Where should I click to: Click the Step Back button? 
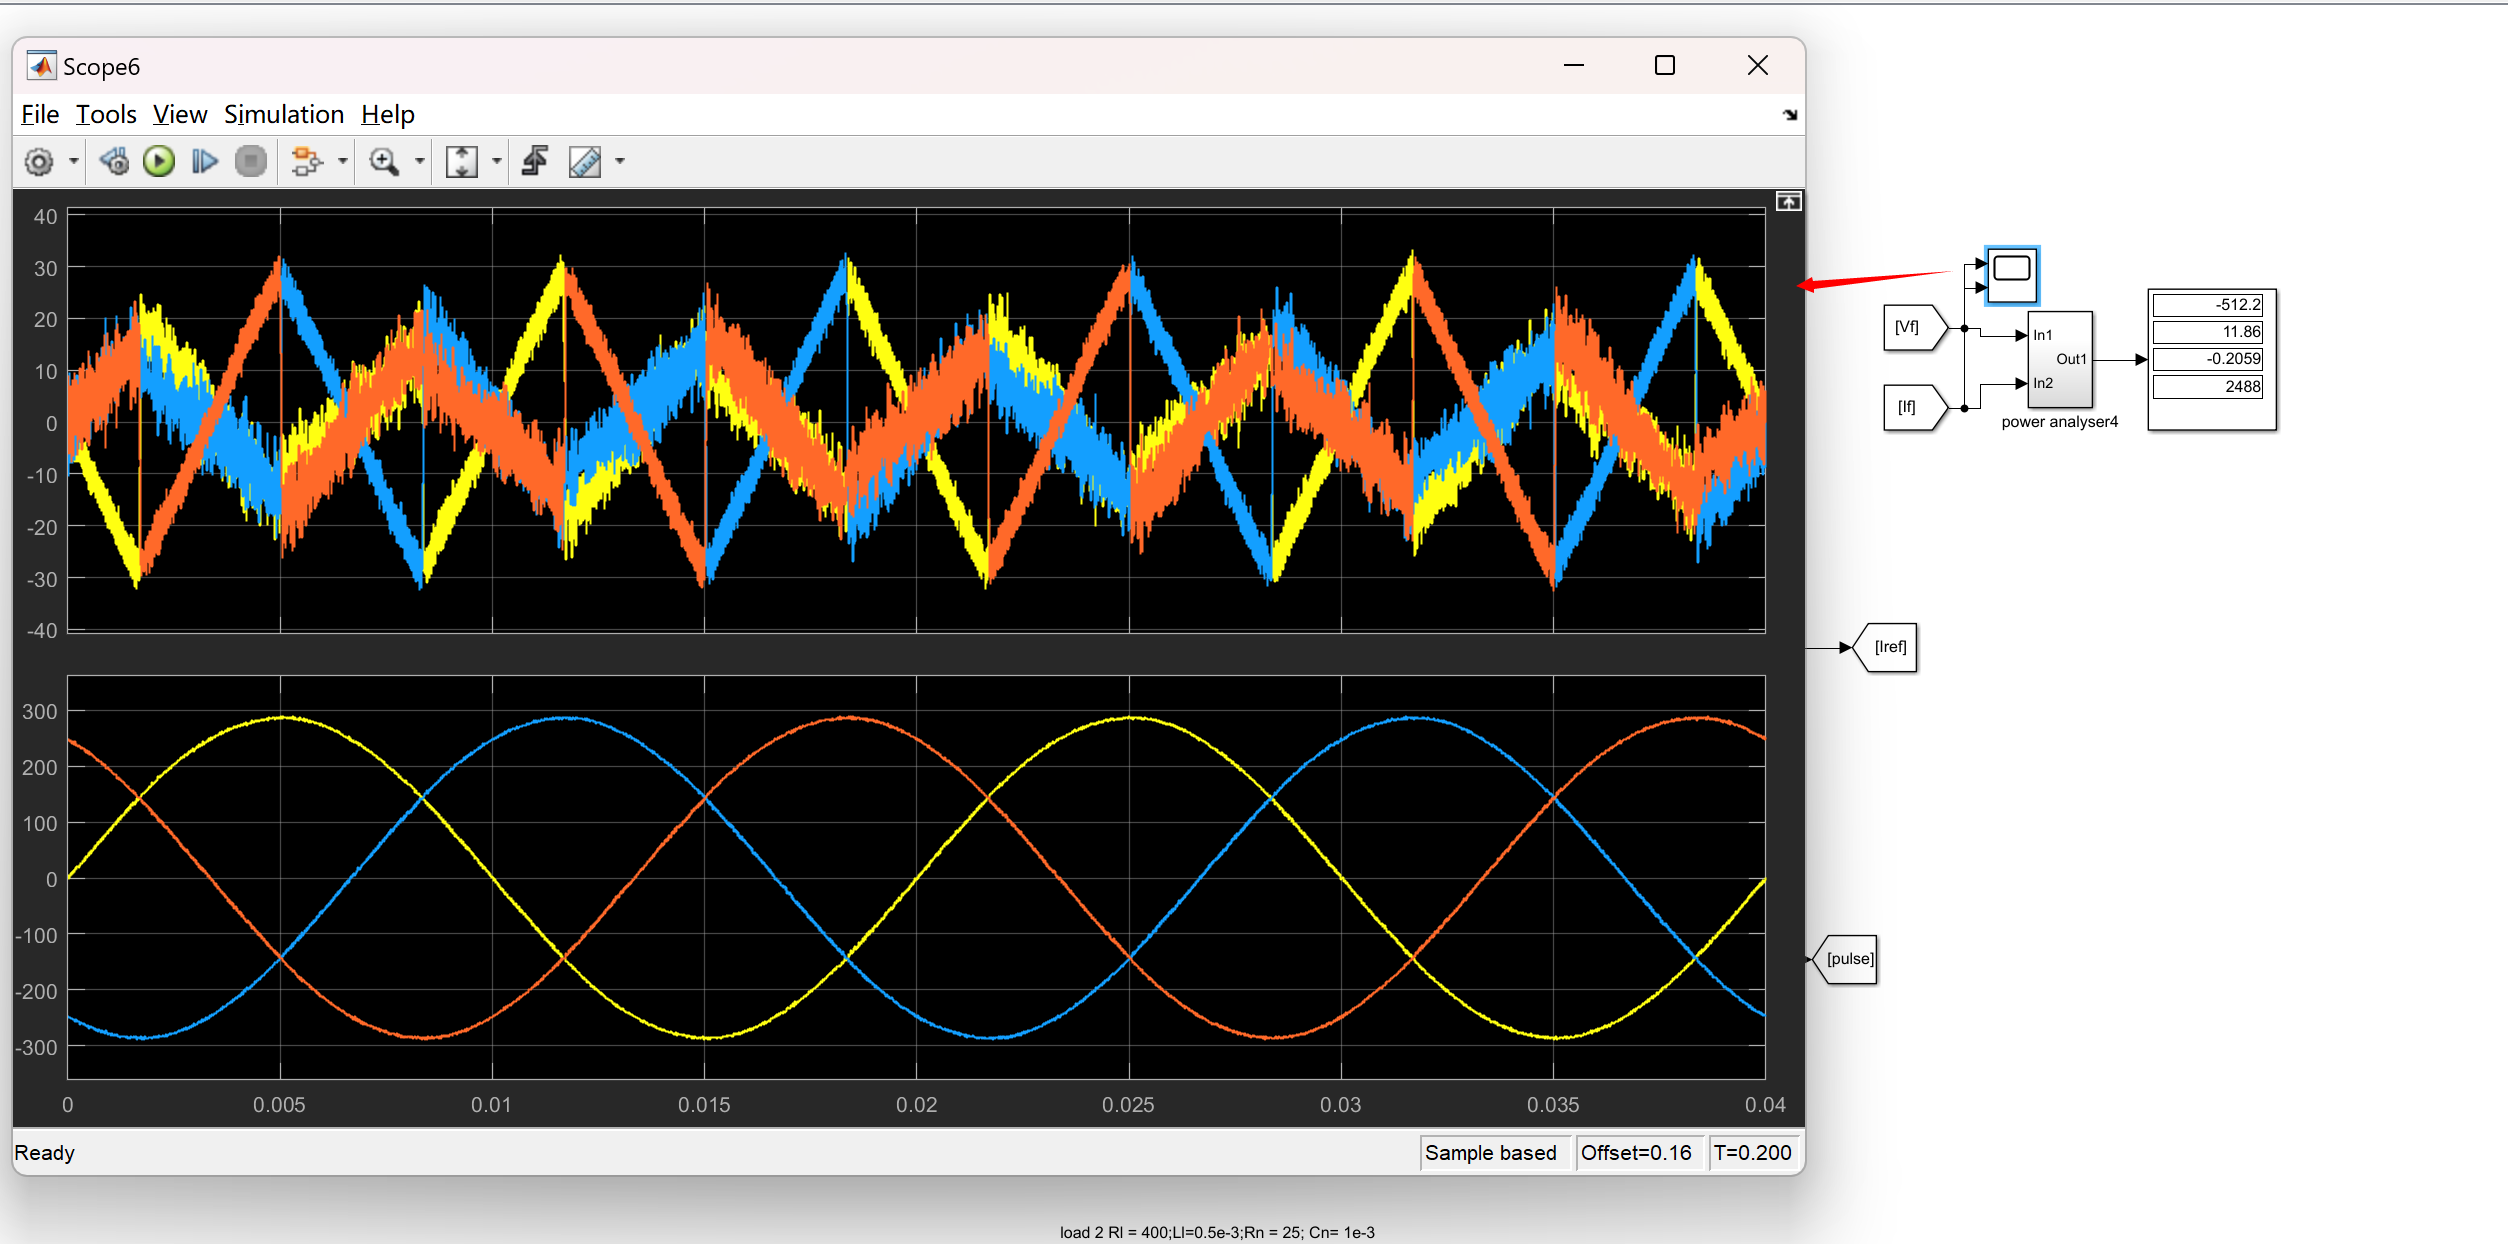click(115, 162)
